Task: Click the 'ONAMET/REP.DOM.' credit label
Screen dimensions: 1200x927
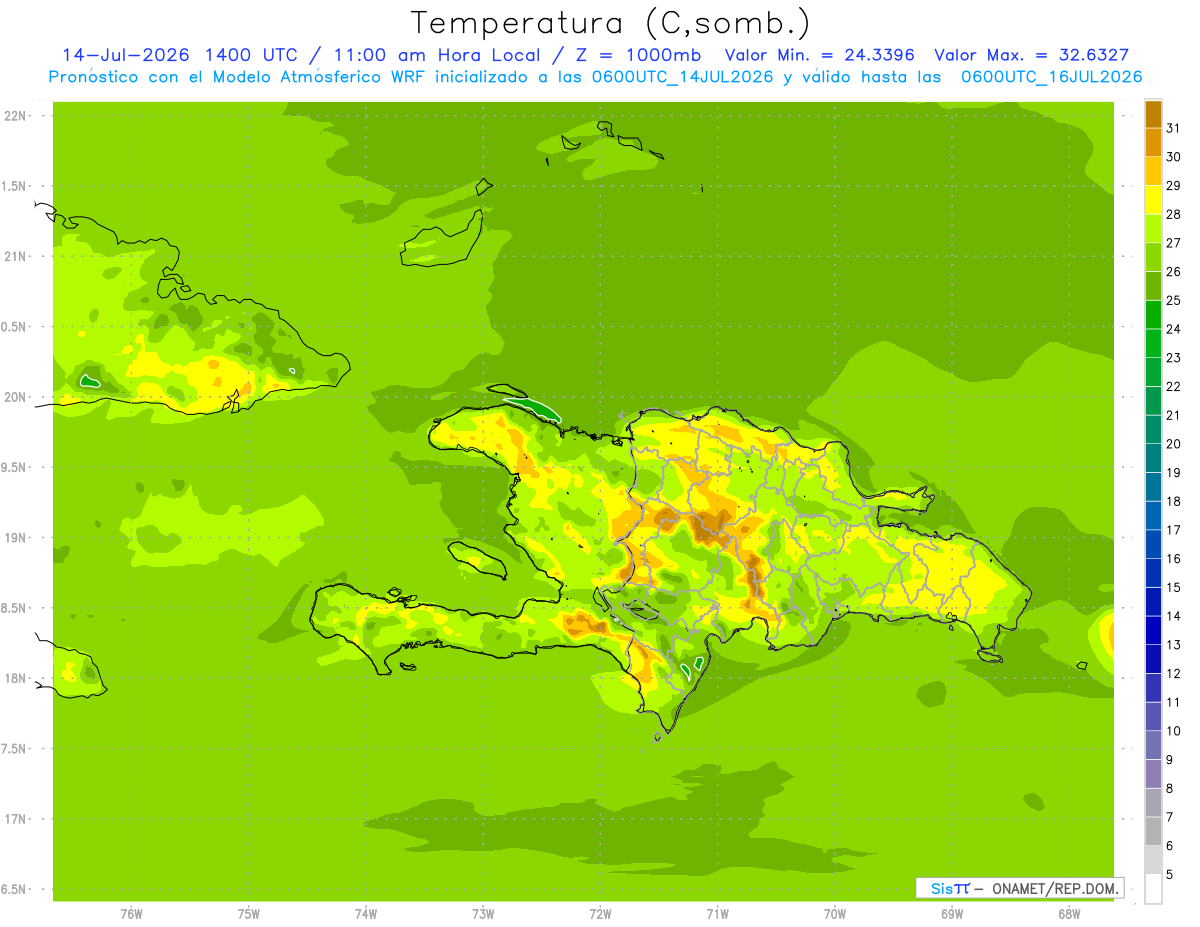Action: coord(1054,888)
